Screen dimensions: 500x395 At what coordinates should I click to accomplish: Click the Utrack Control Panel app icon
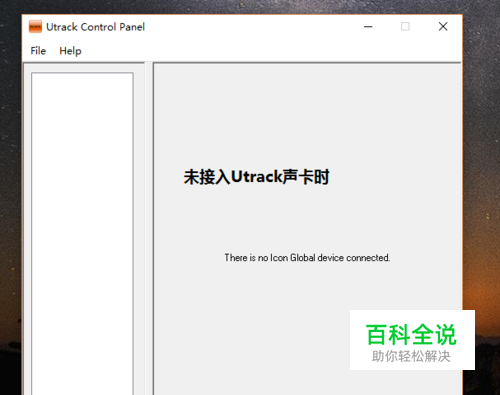click(x=35, y=27)
